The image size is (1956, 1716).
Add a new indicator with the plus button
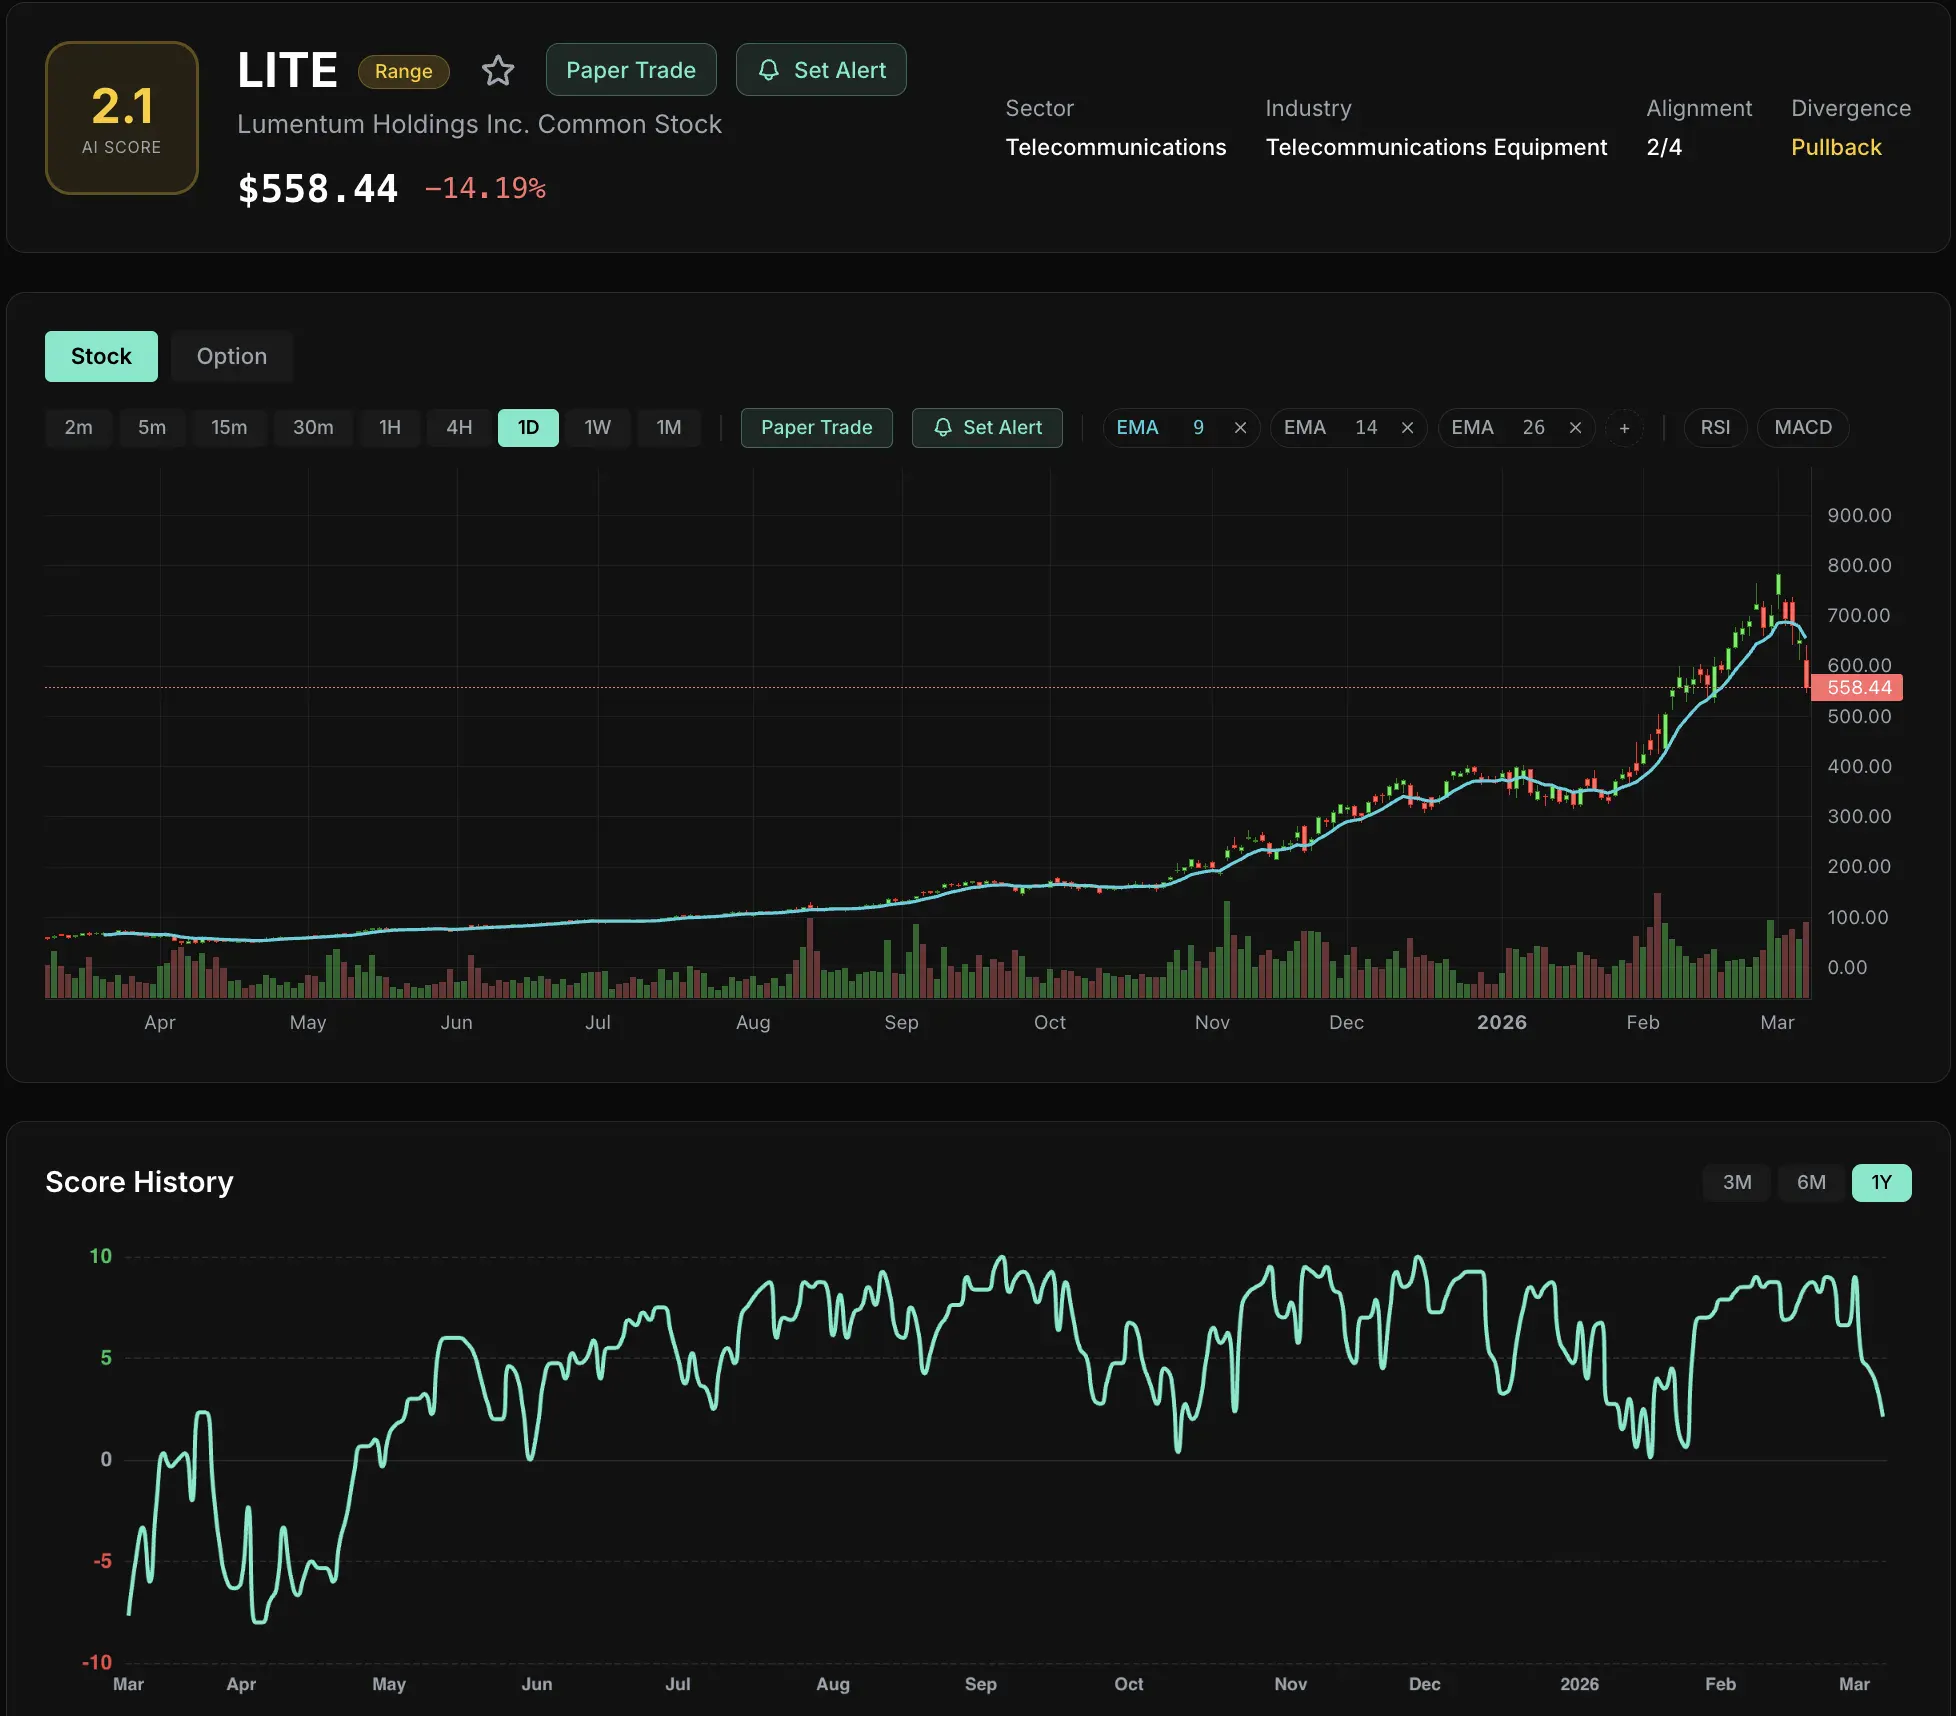click(x=1624, y=428)
